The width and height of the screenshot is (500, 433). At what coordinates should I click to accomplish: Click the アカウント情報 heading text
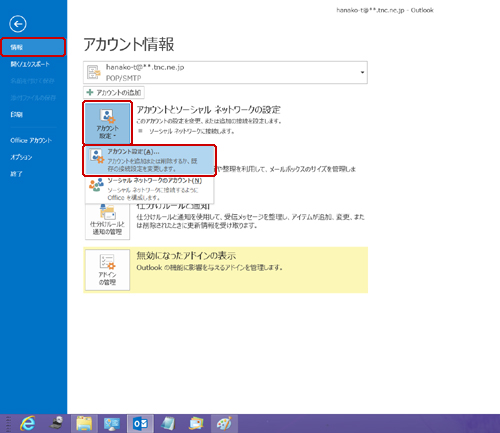[x=129, y=44]
